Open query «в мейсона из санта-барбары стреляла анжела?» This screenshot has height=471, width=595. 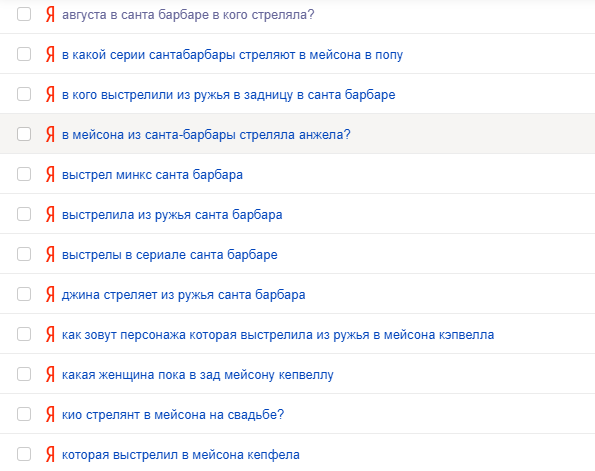[x=206, y=135]
